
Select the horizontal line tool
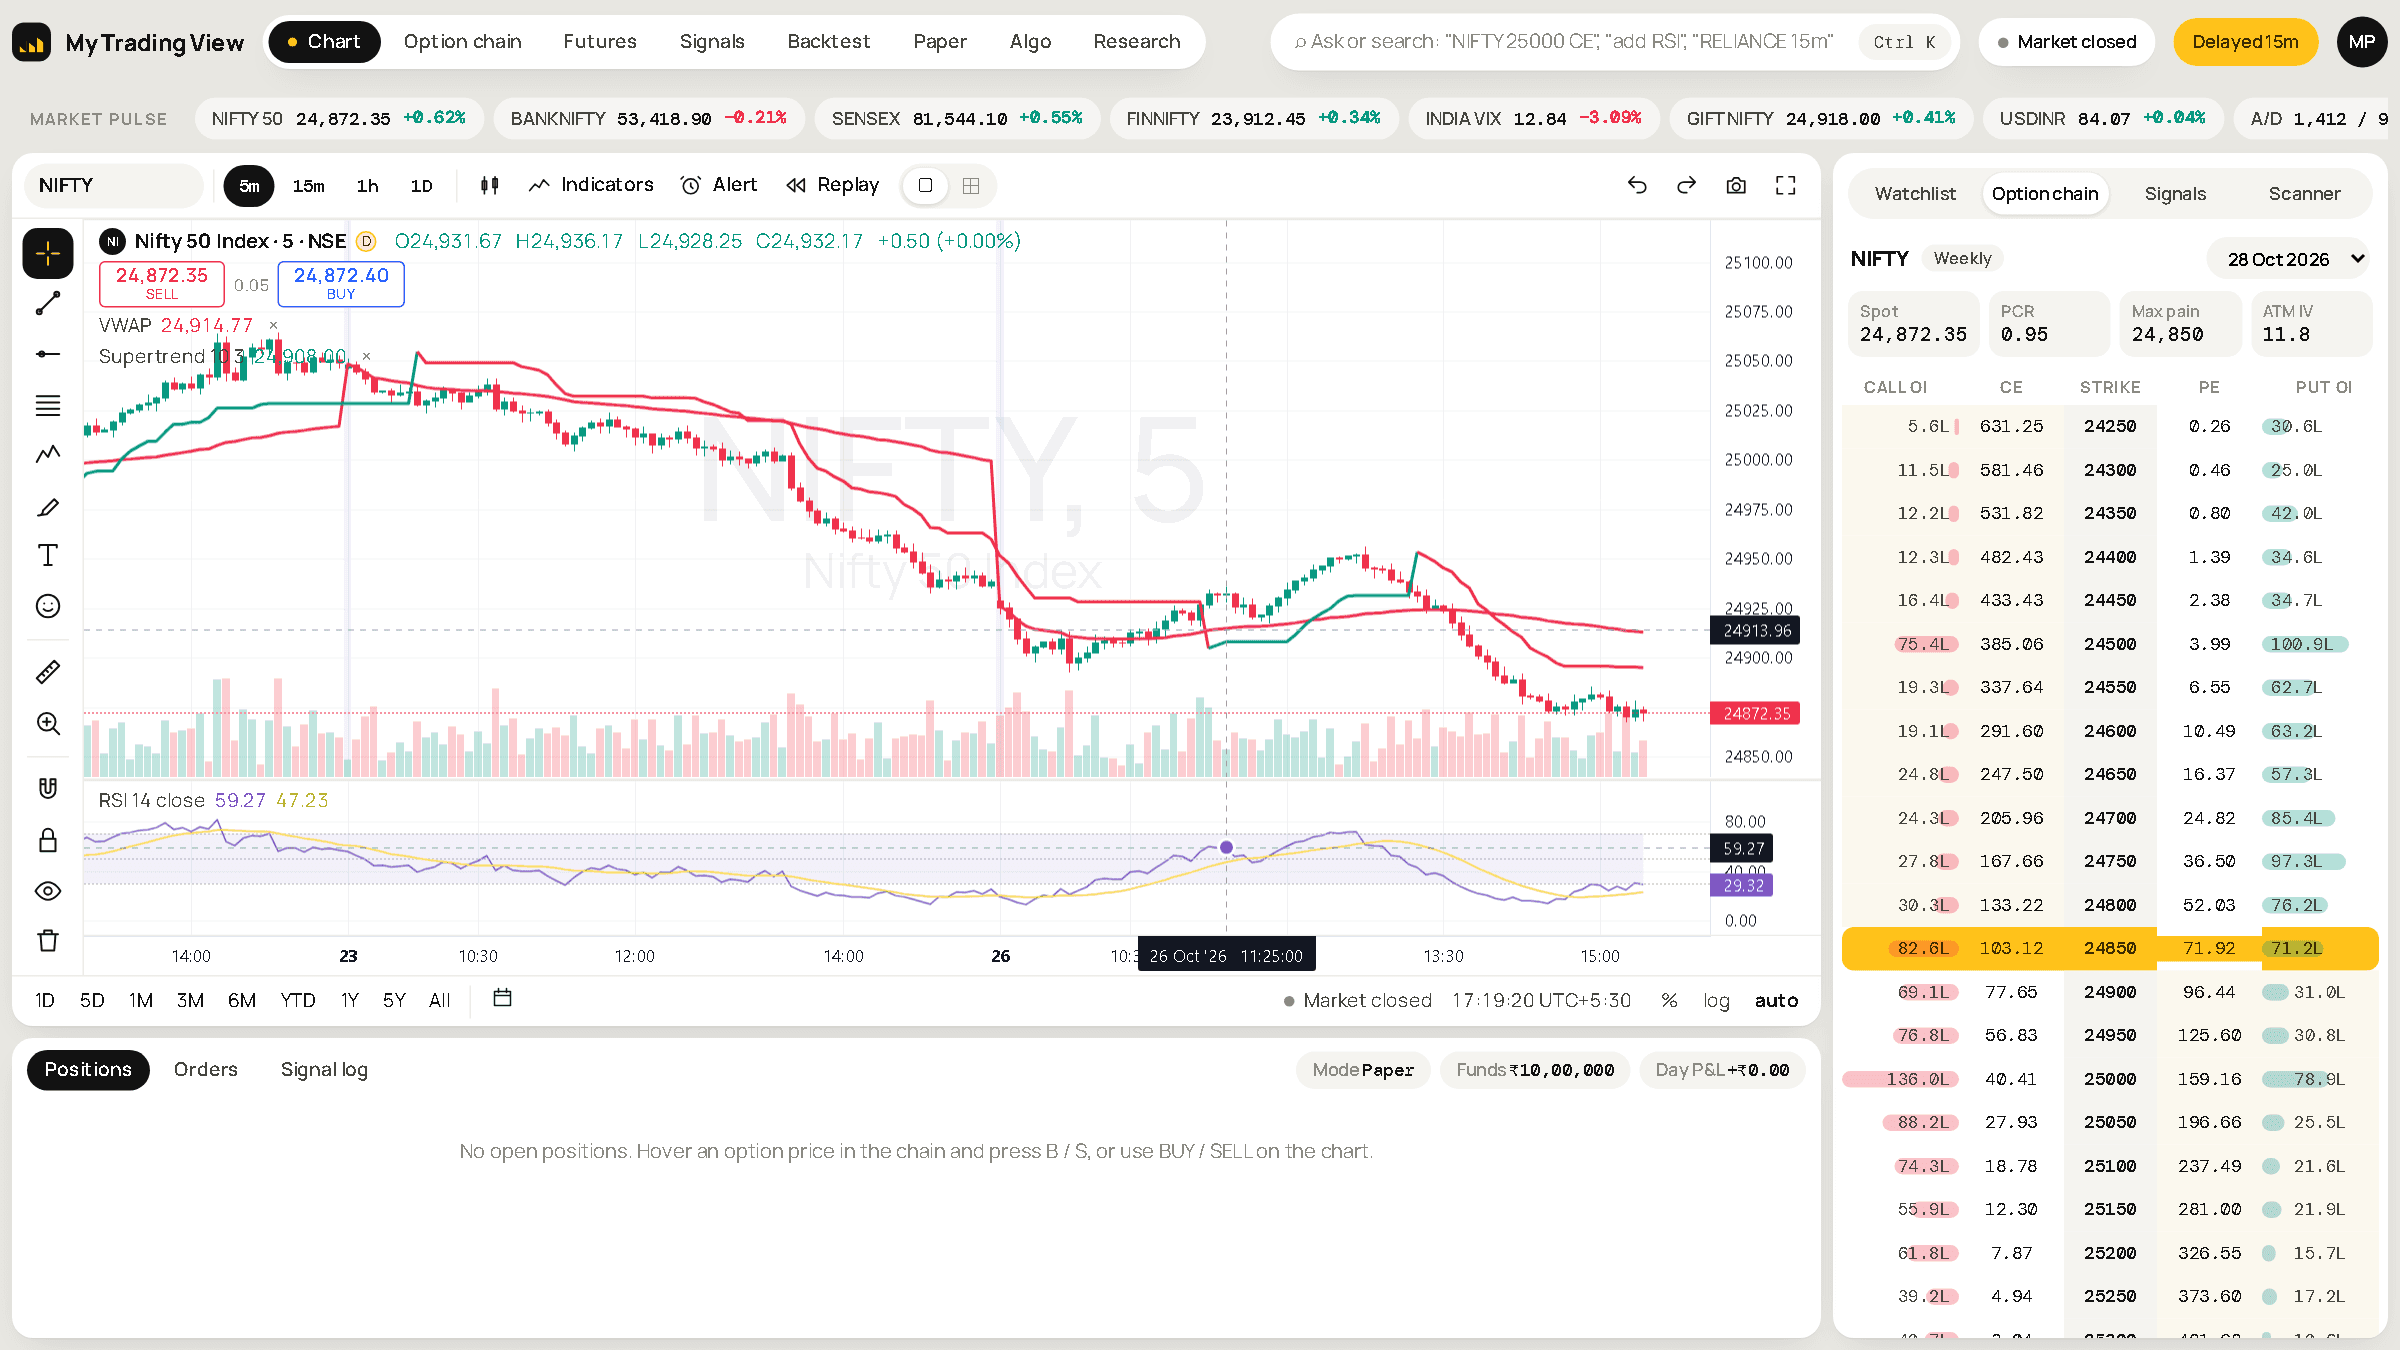tap(48, 354)
